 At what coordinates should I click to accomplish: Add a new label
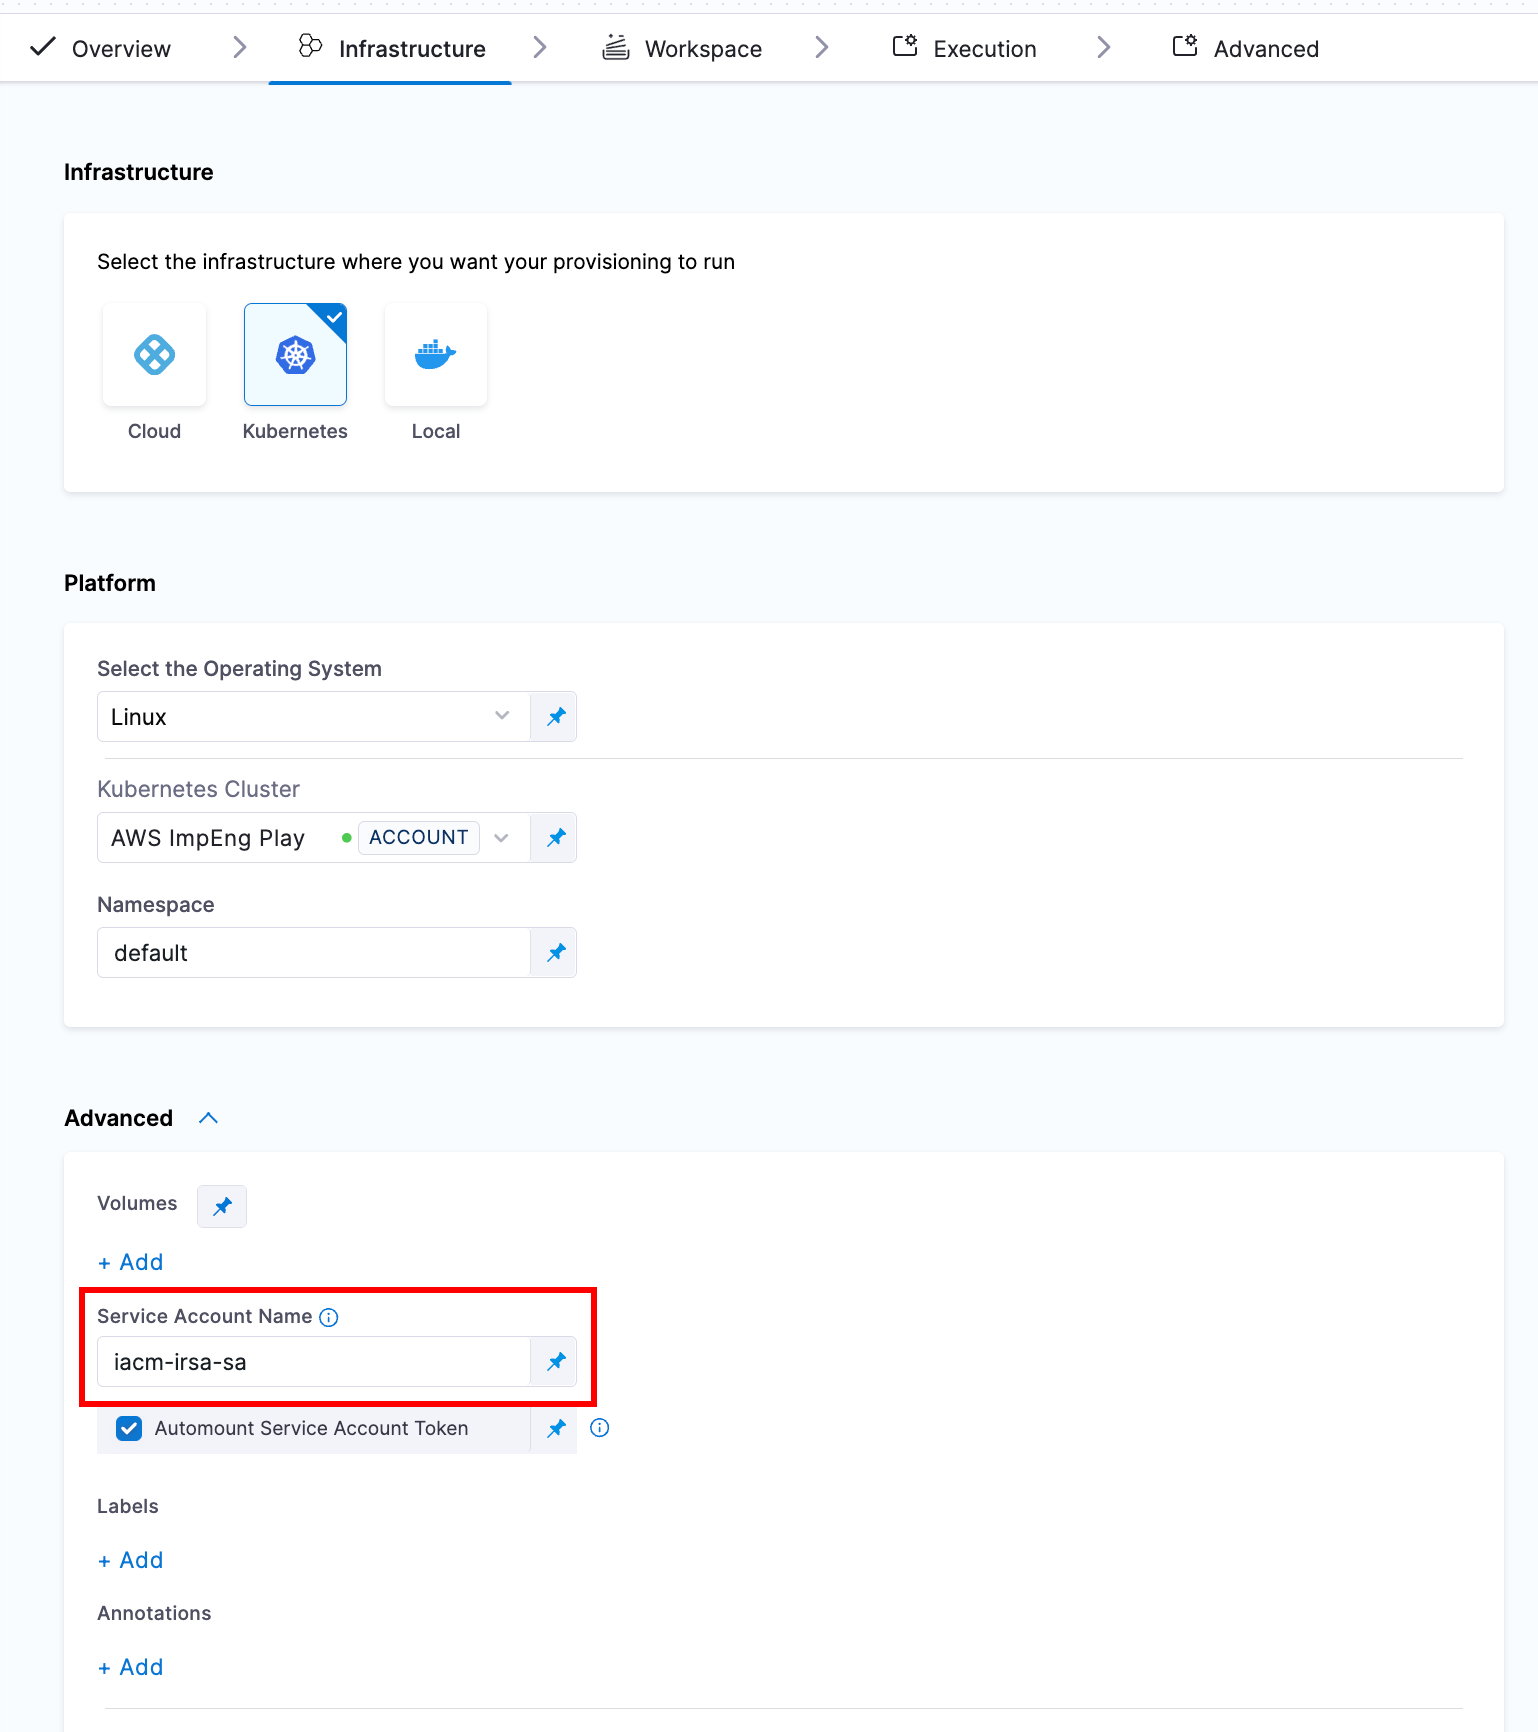pos(131,1560)
